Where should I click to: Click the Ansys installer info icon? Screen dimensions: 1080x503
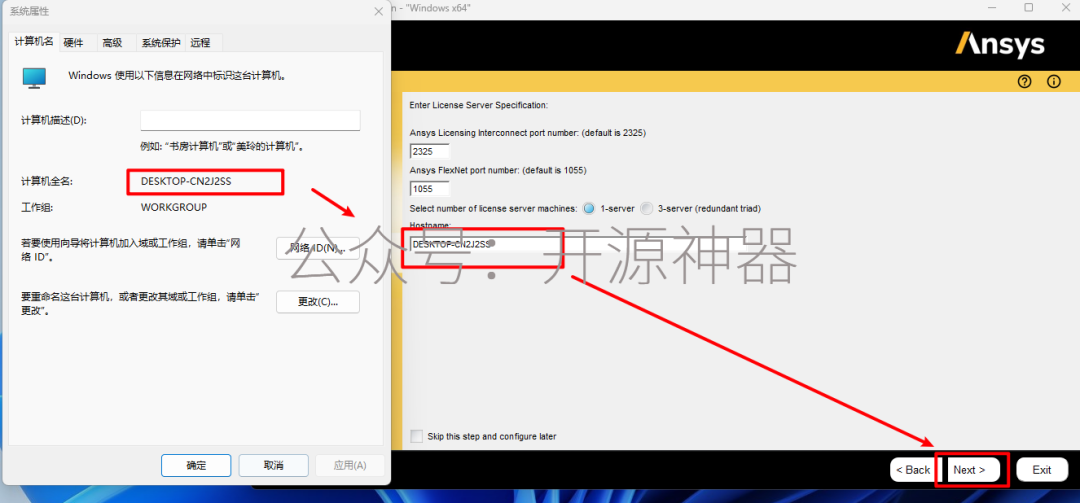(1054, 81)
